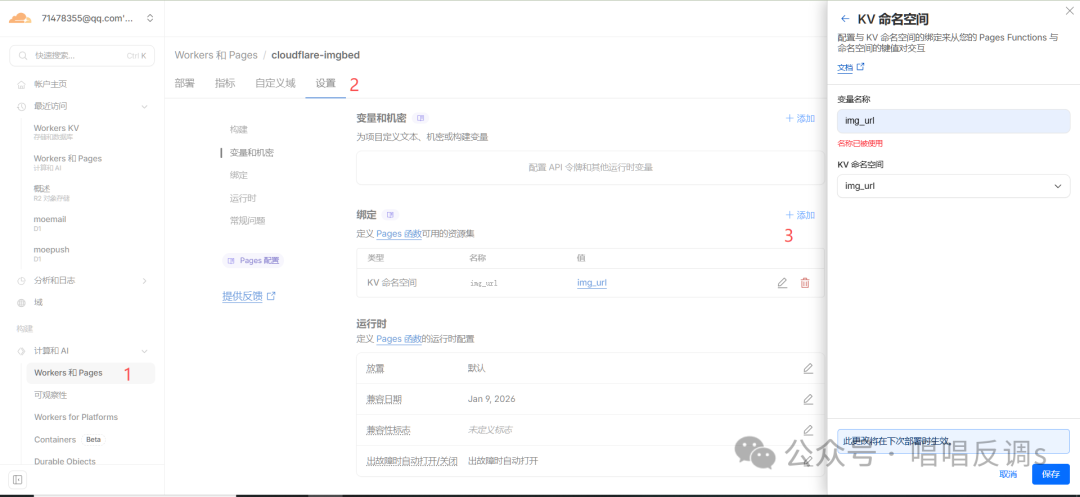Screen dimensions: 1080x497
Task: Switch to the 部署 tab
Action: pyautogui.click(x=184, y=83)
